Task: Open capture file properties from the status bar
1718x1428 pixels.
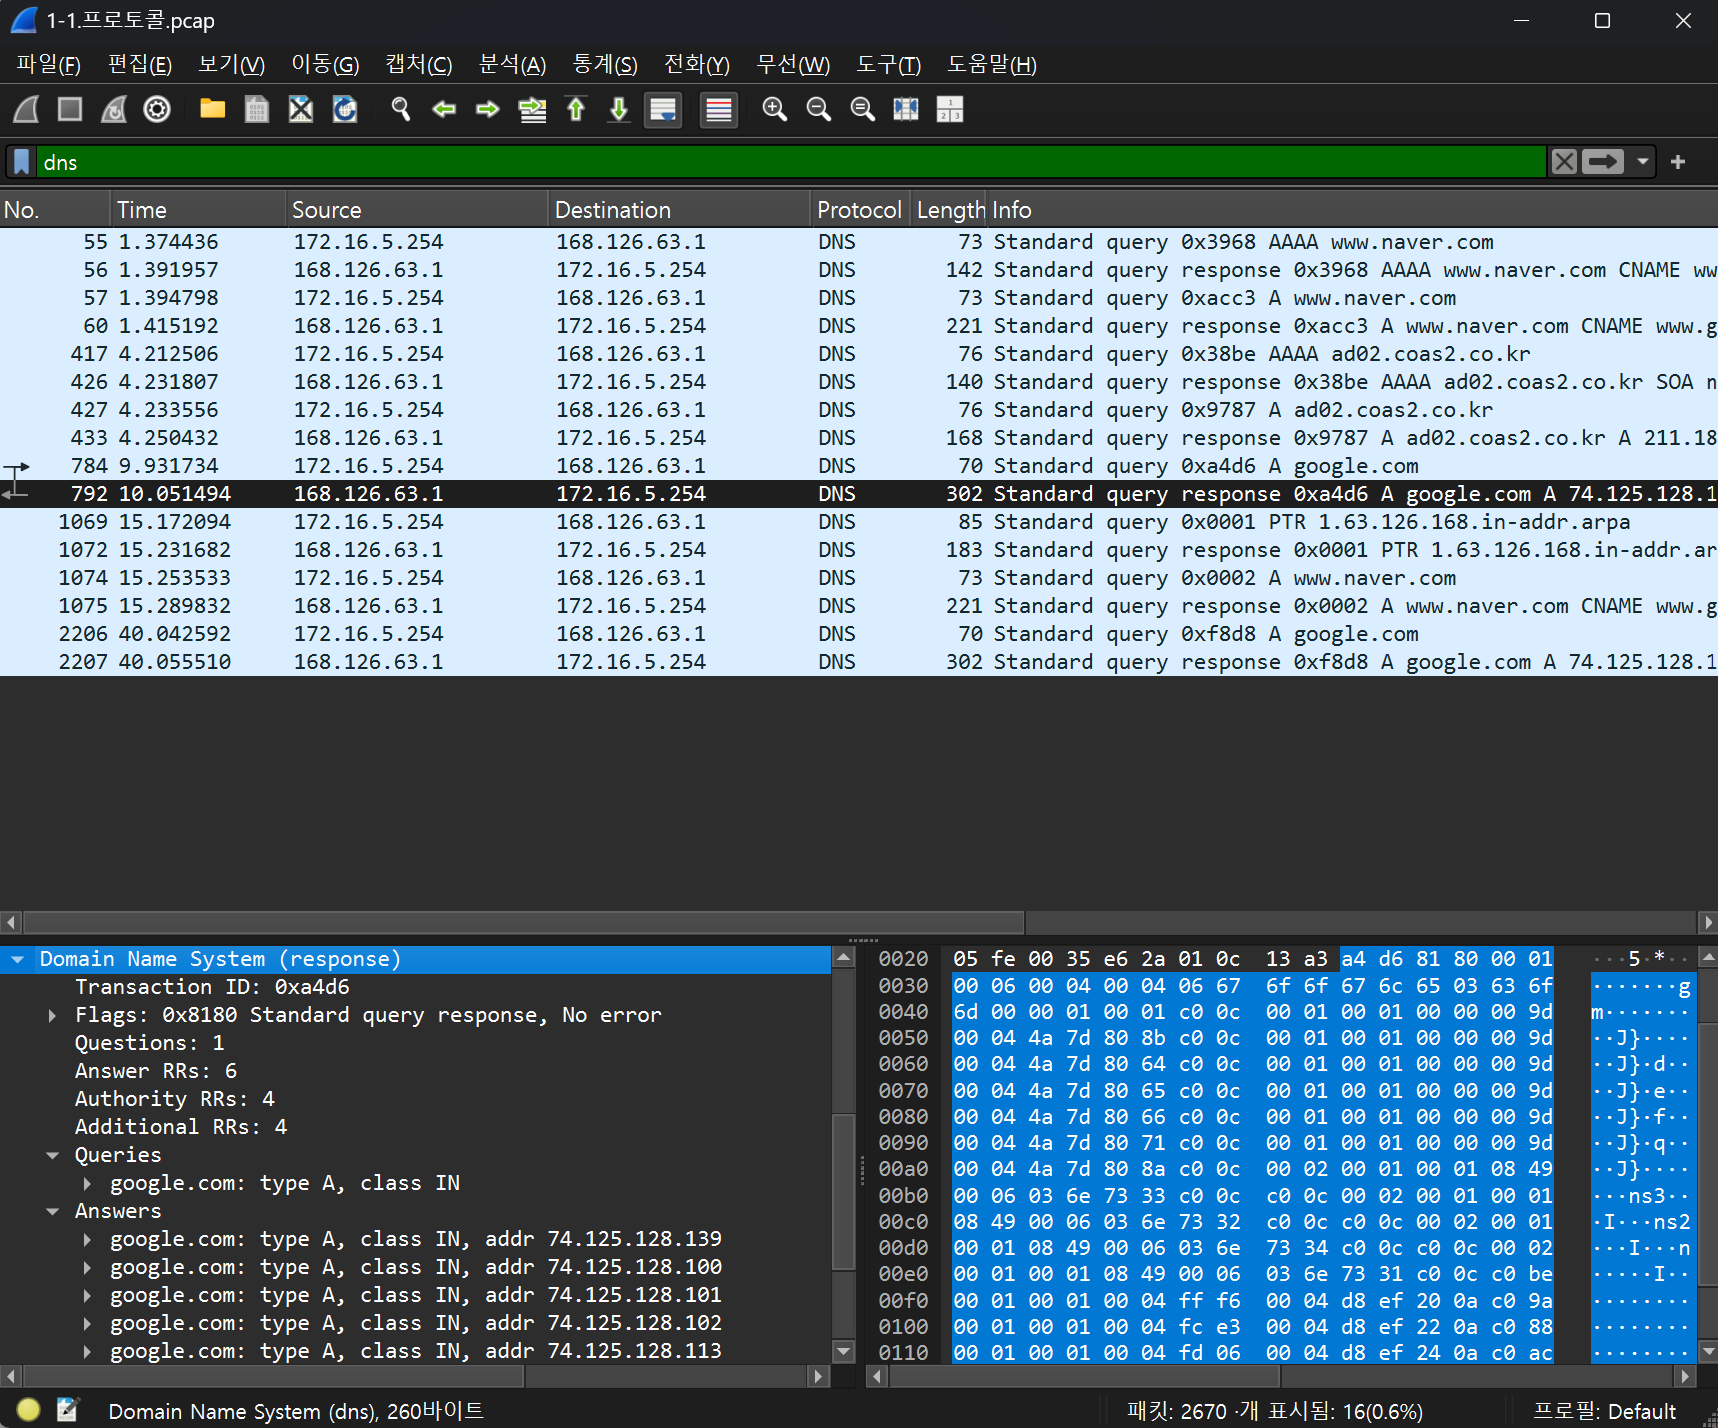Action: tap(68, 1410)
